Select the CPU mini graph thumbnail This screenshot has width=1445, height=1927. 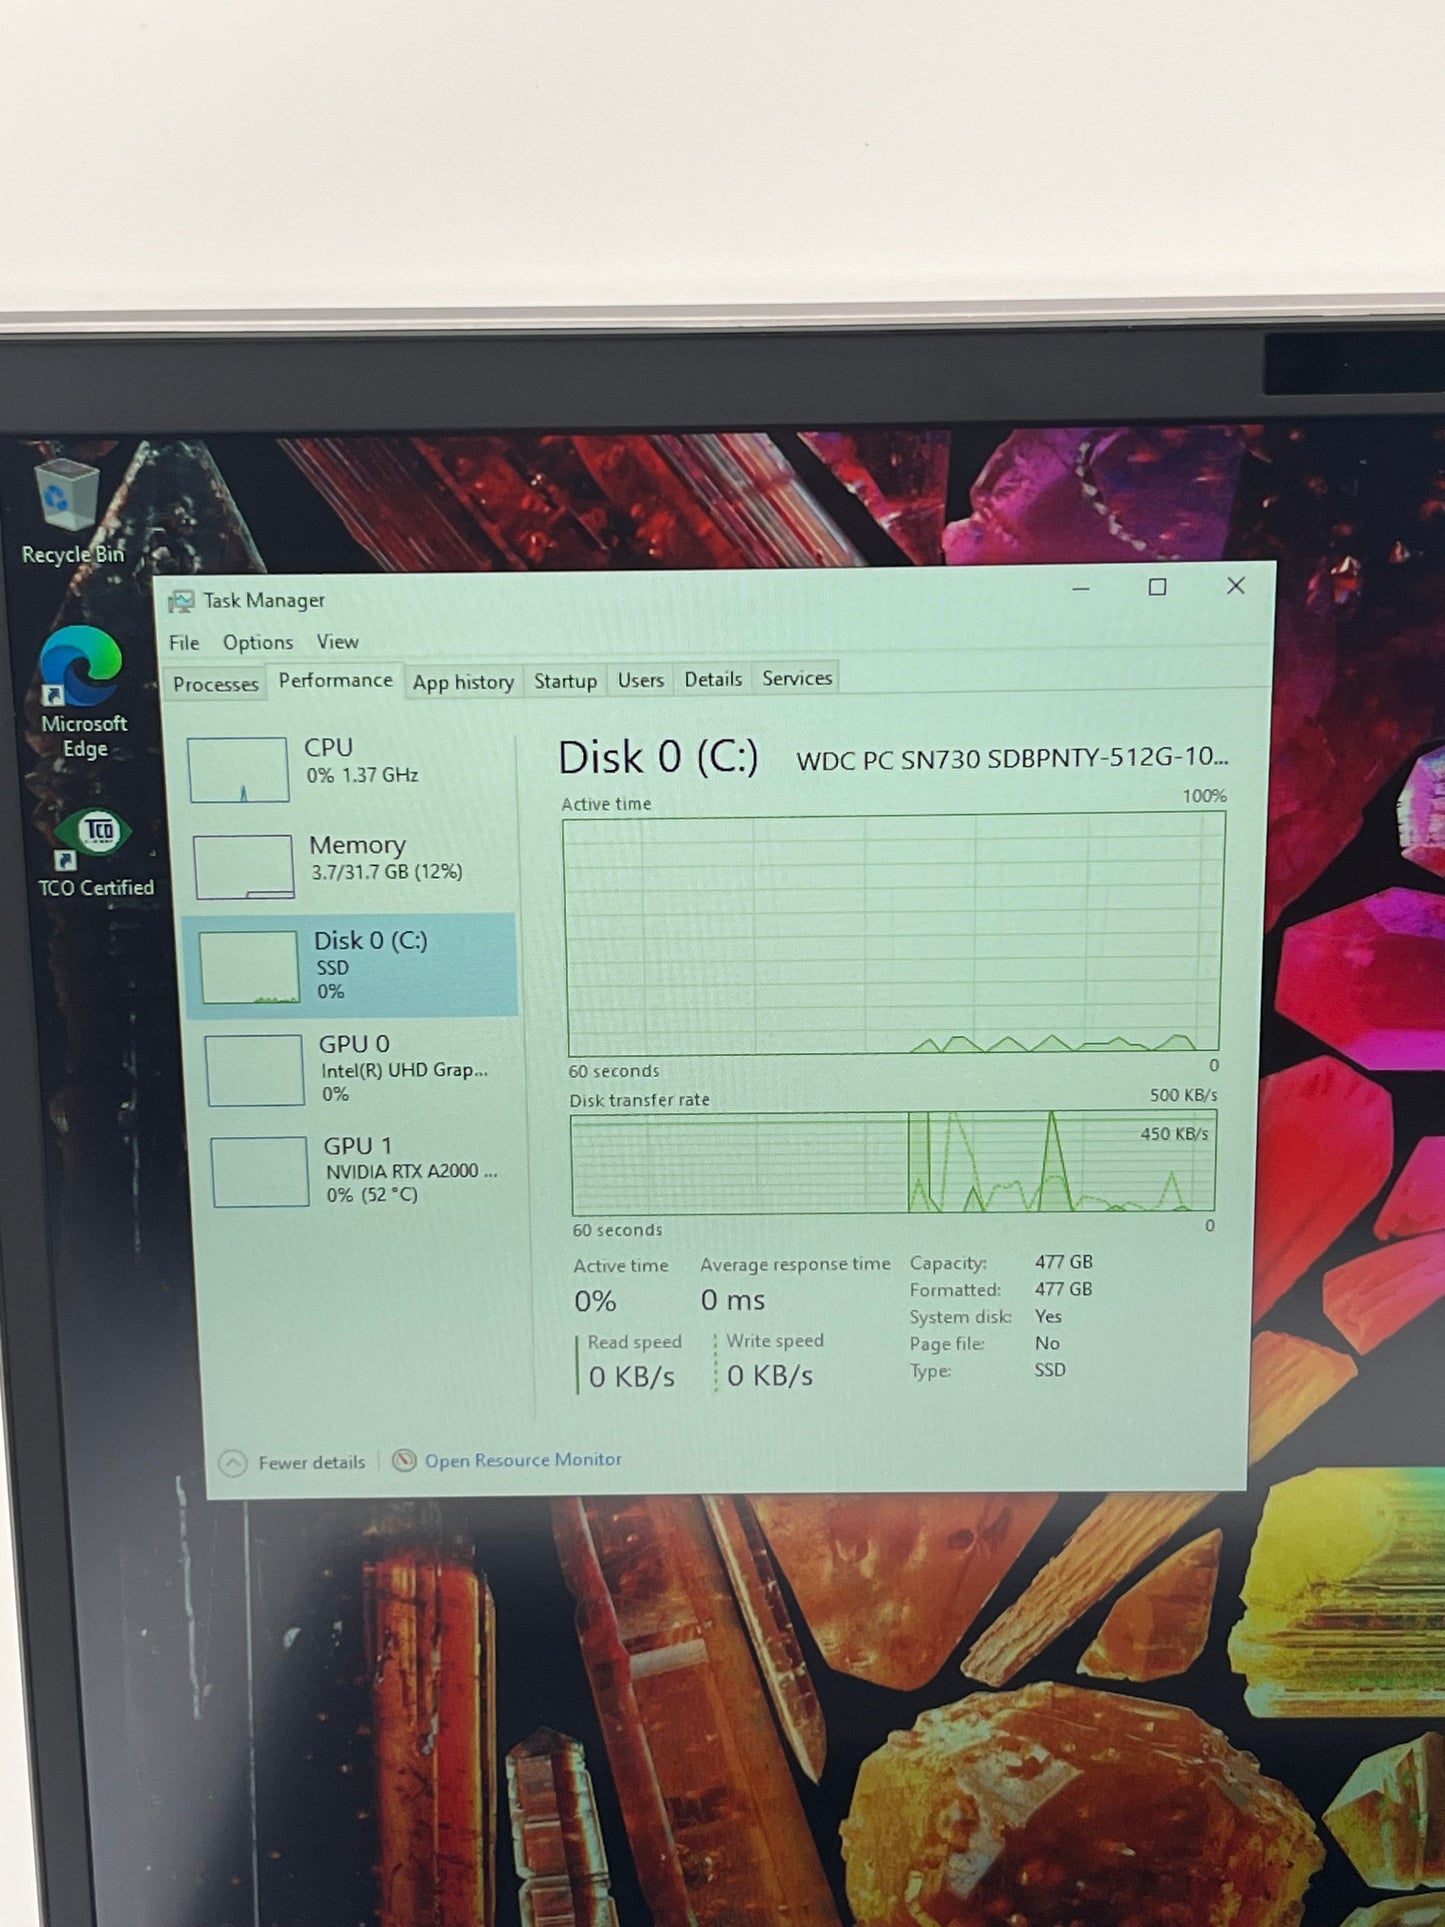[x=238, y=769]
